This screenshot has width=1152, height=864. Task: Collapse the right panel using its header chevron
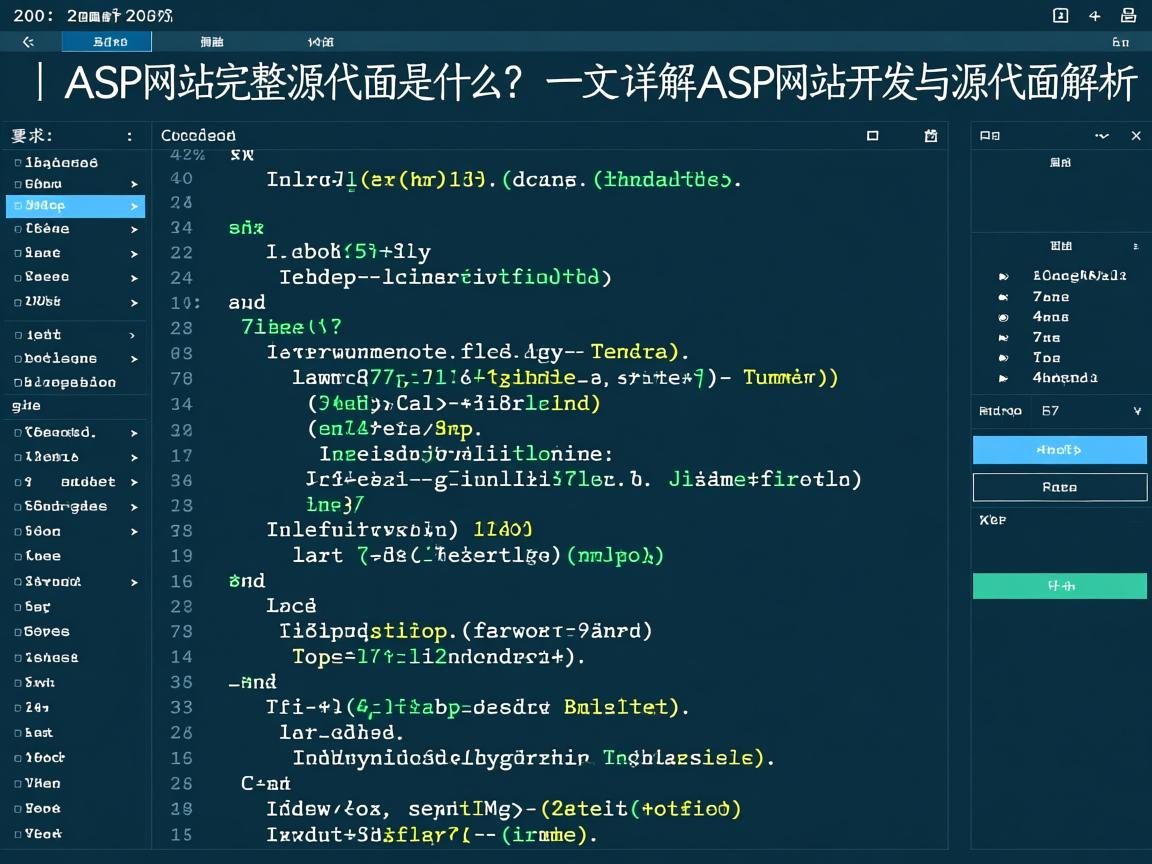coord(1102,135)
